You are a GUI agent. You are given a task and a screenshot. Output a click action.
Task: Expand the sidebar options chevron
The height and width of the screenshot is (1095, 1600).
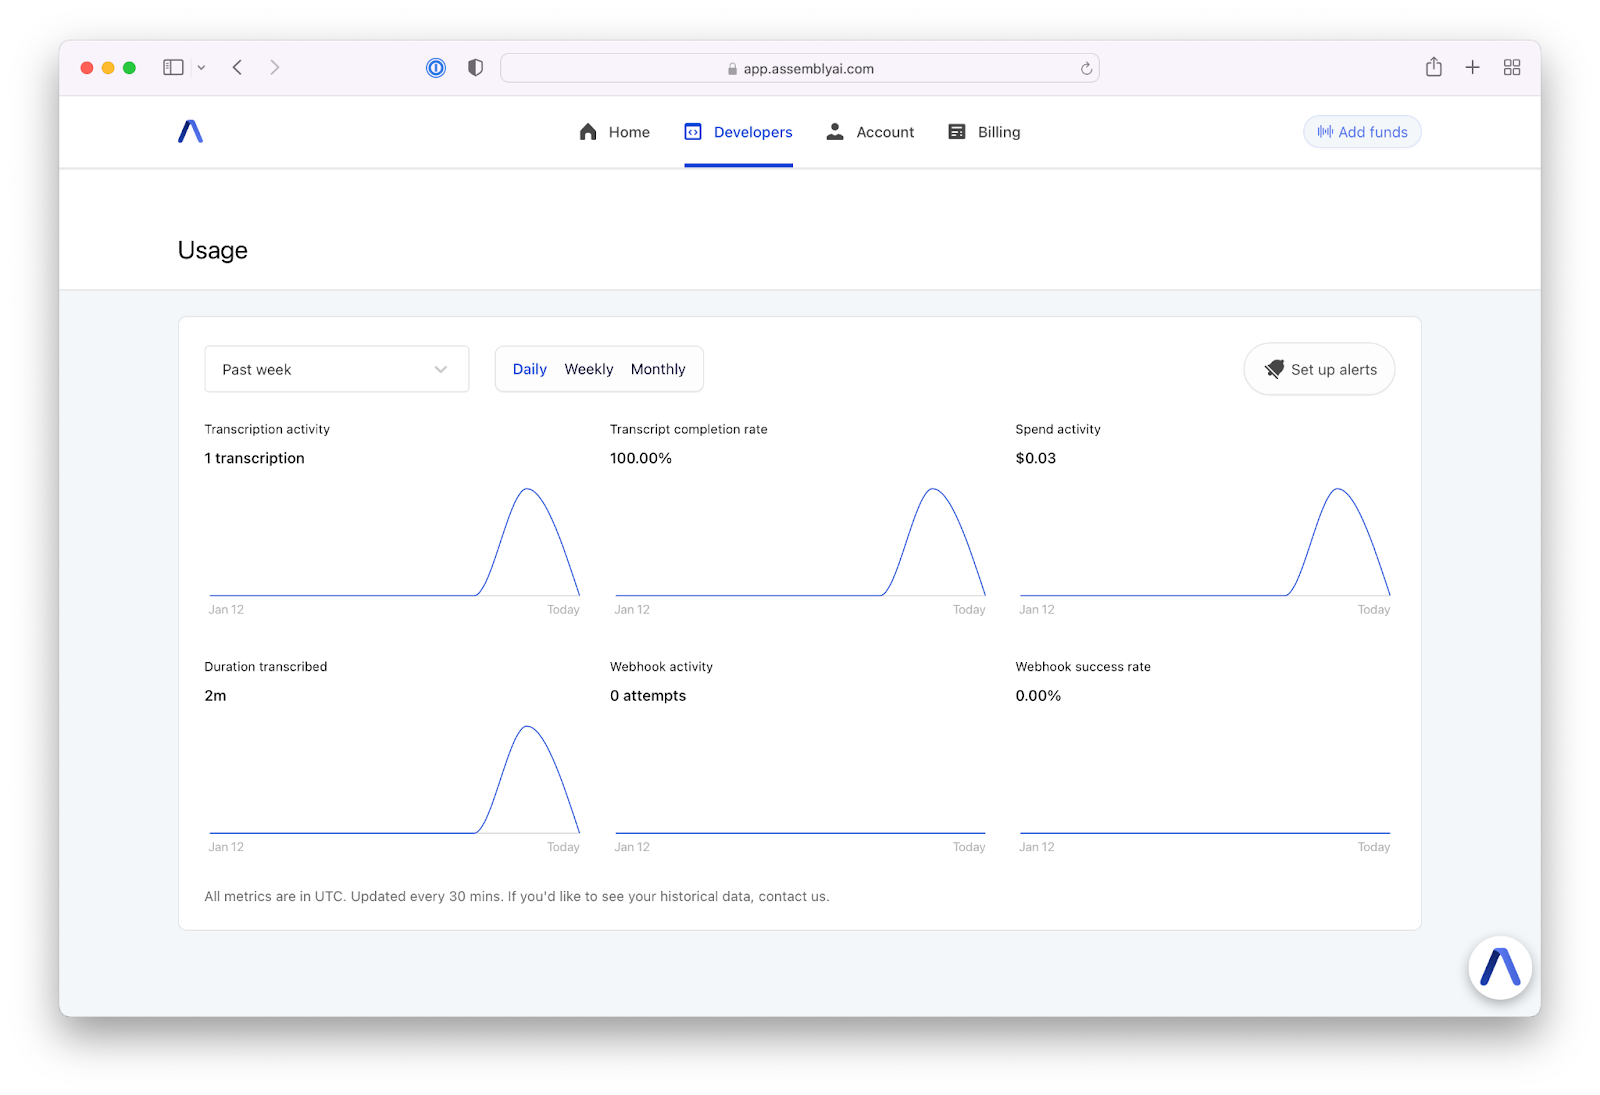(201, 67)
